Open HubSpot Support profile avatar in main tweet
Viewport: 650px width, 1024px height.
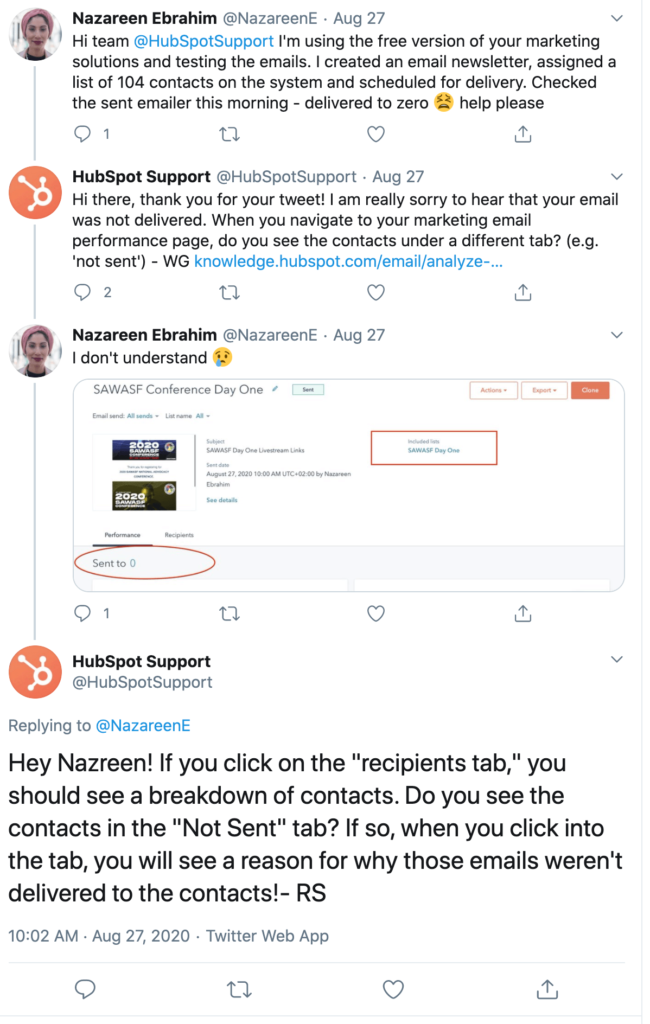pos(35,671)
